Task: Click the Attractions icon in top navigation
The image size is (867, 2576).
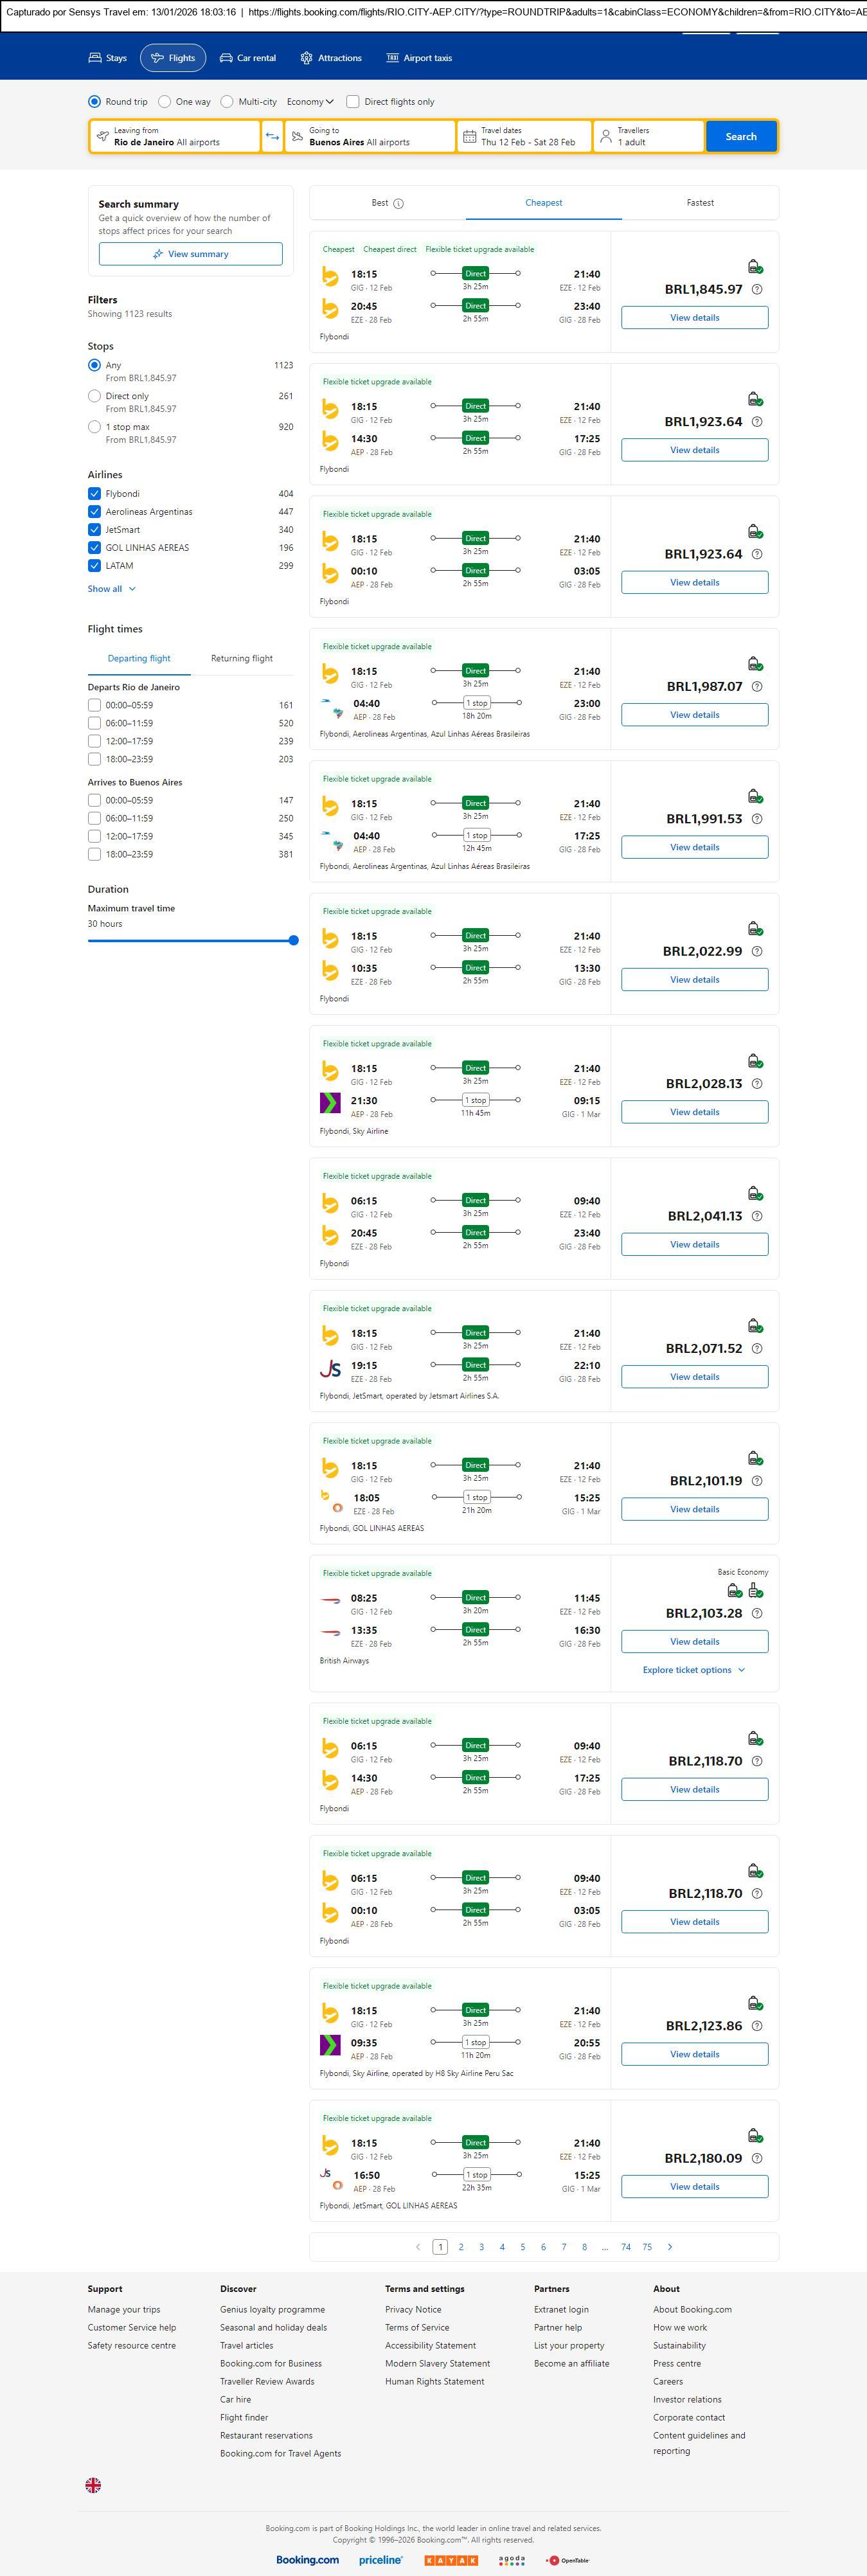Action: 306,58
